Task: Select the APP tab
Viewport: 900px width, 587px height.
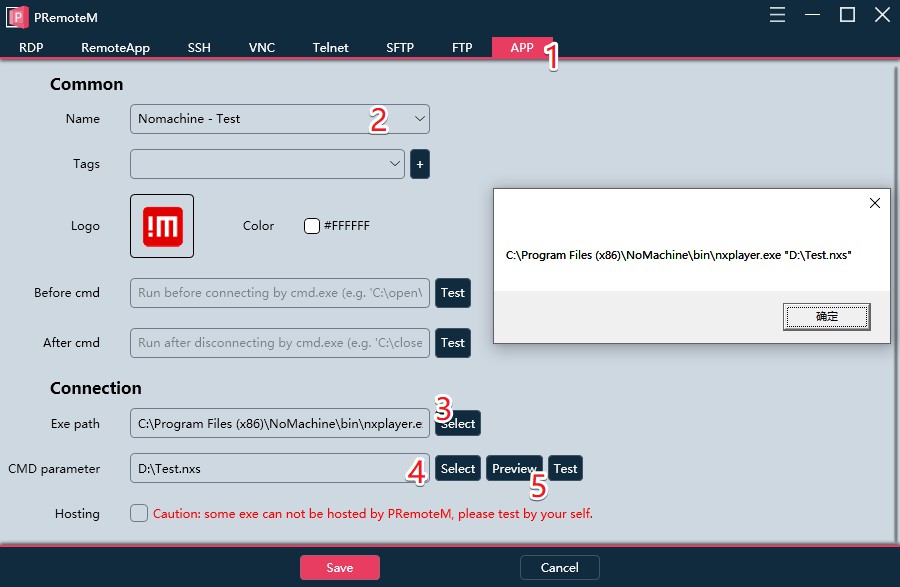Action: point(522,48)
